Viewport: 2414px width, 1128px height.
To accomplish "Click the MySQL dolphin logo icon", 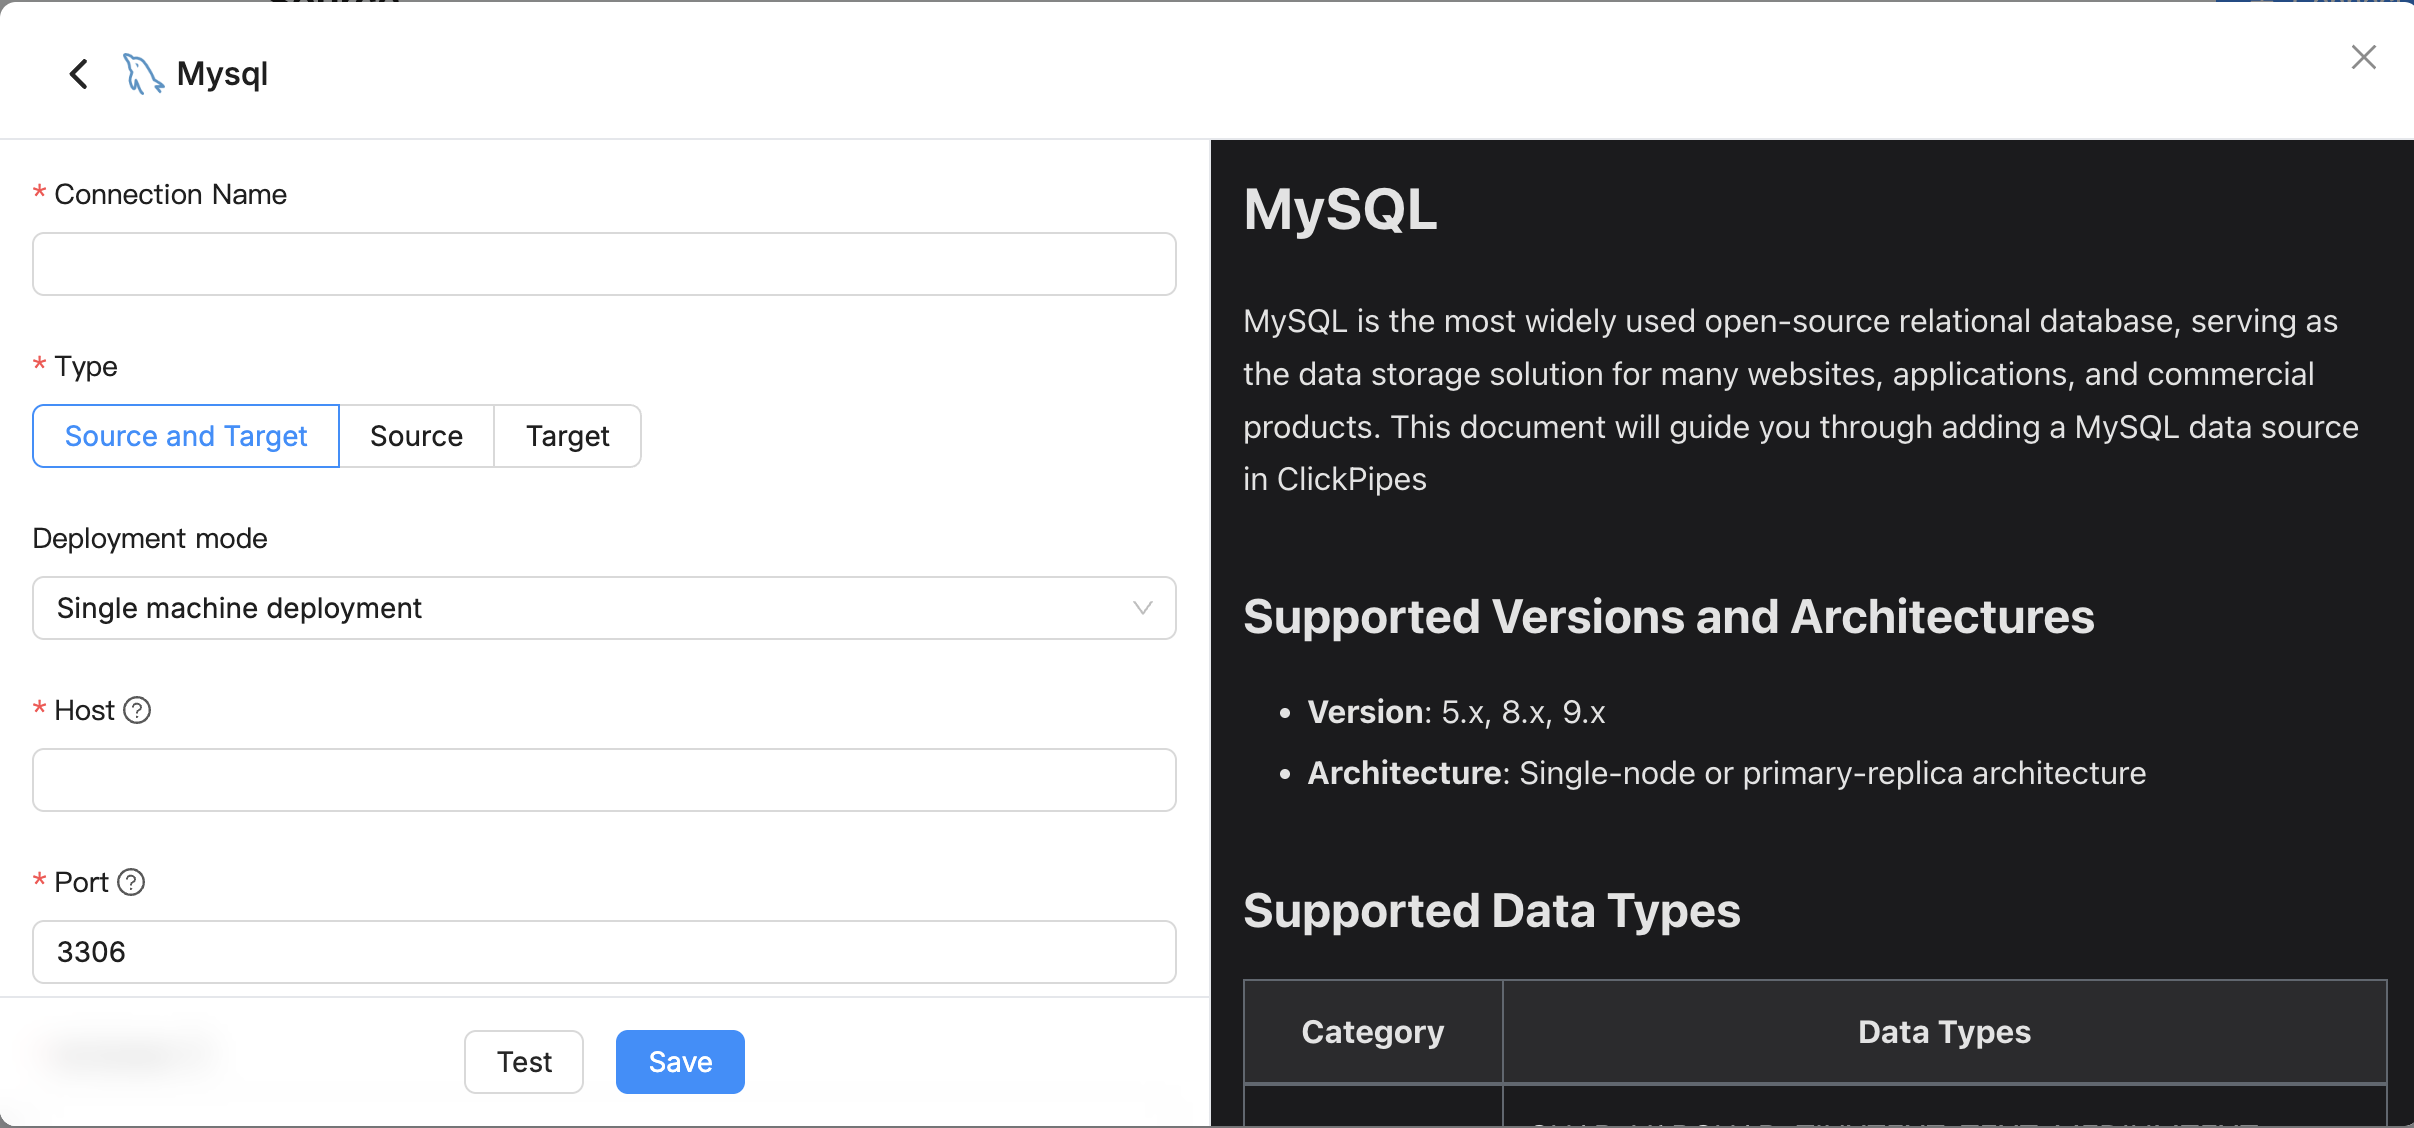I will click(143, 73).
